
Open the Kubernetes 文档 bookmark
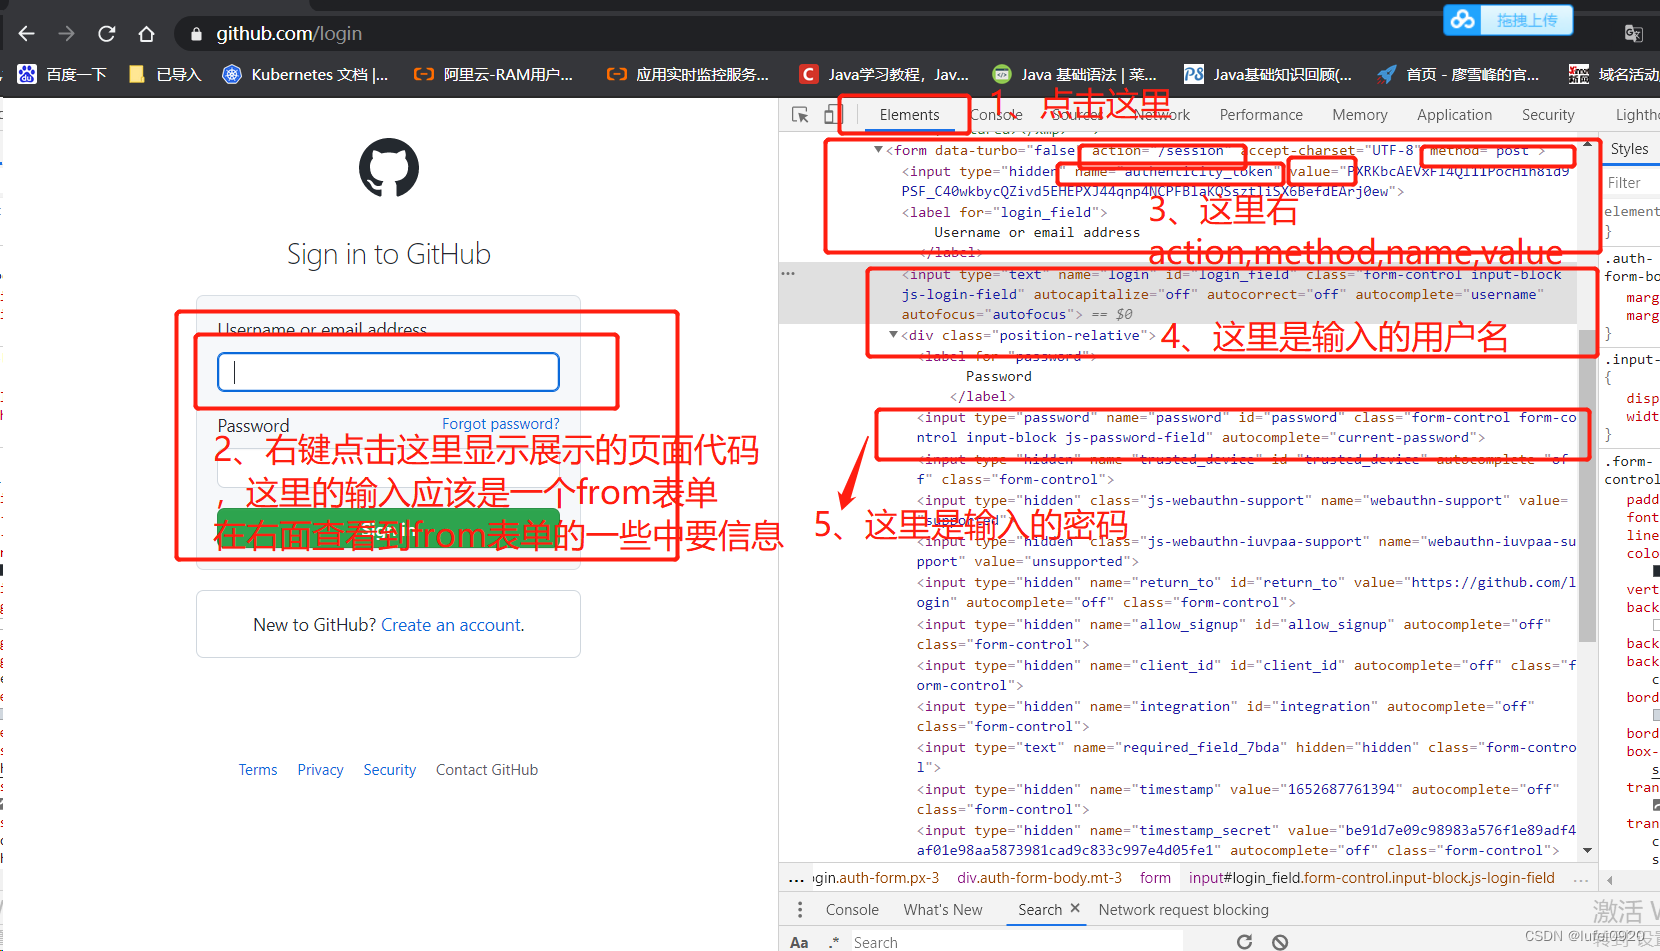pos(305,74)
